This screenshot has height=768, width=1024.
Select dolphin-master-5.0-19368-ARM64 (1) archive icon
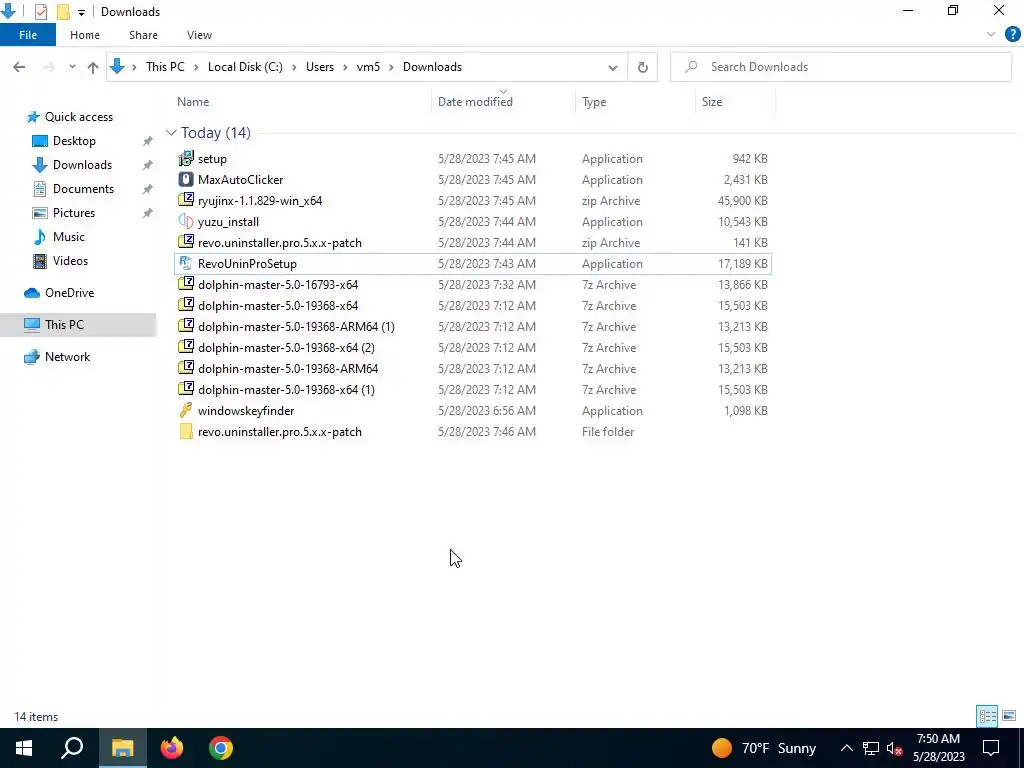tap(186, 327)
